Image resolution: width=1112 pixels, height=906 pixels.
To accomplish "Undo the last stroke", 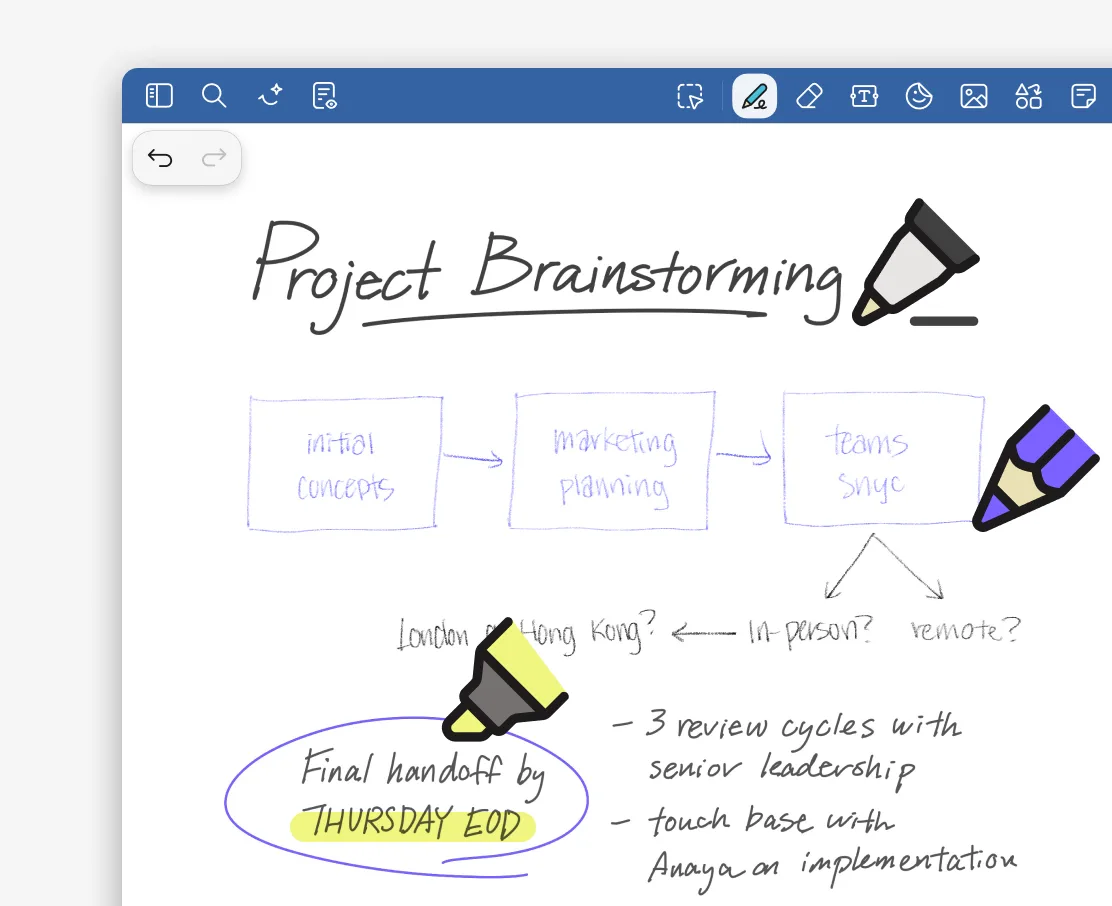I will (x=160, y=157).
